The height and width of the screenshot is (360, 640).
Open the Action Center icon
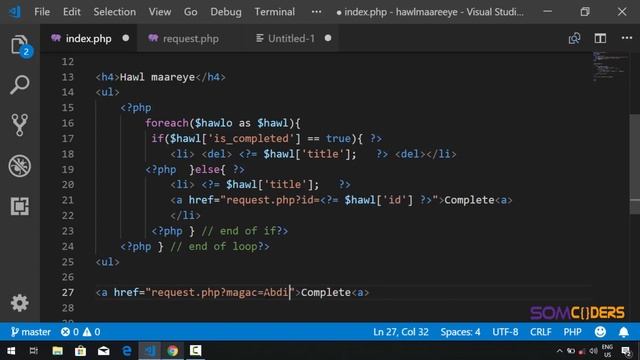(x=627, y=351)
